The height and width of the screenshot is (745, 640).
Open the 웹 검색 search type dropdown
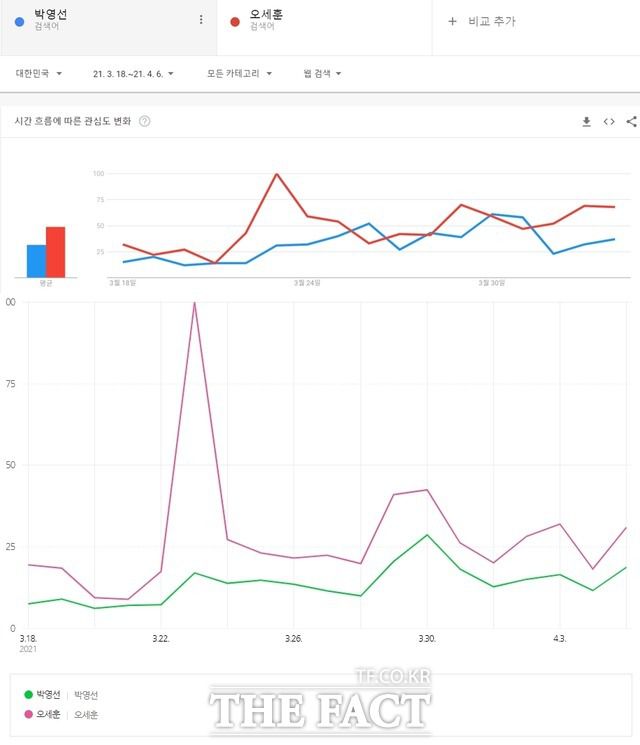pos(322,73)
